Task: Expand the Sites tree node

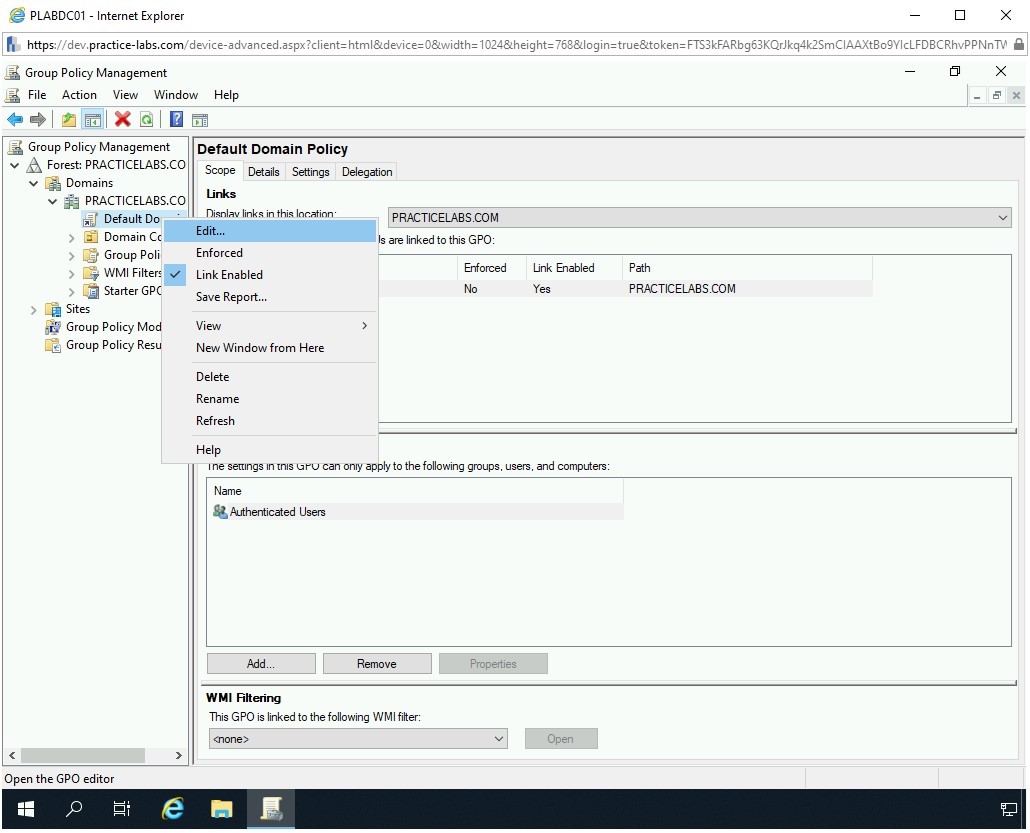Action: coord(35,310)
